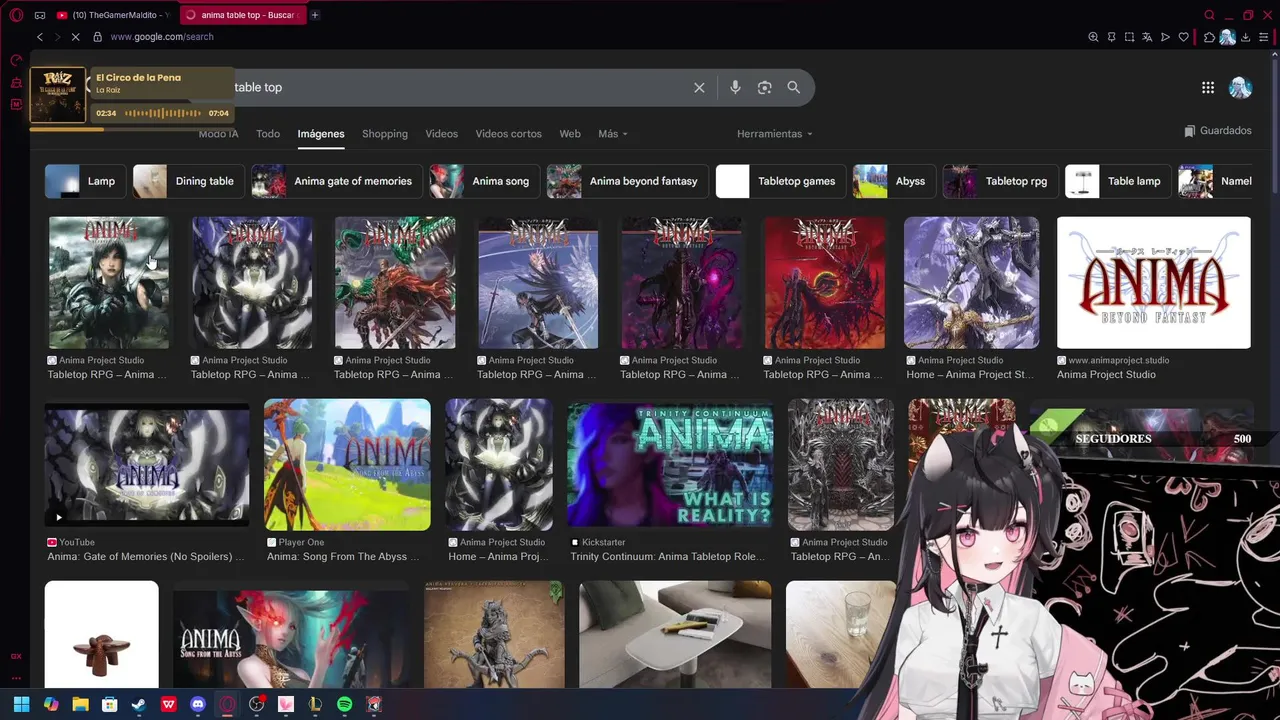Filter by the Dining table chip

point(188,181)
